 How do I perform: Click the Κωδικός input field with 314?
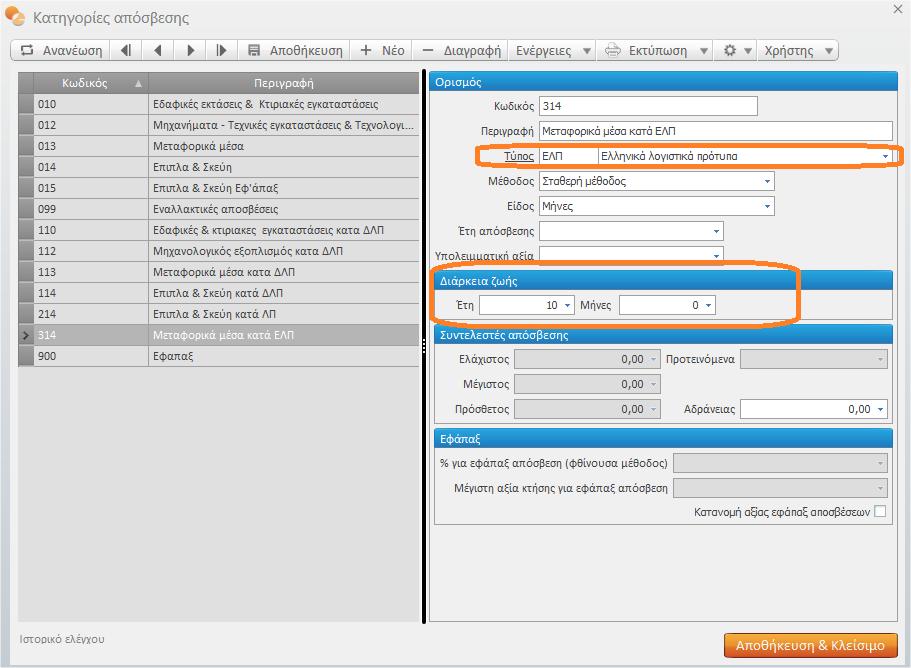pyautogui.click(x=648, y=106)
